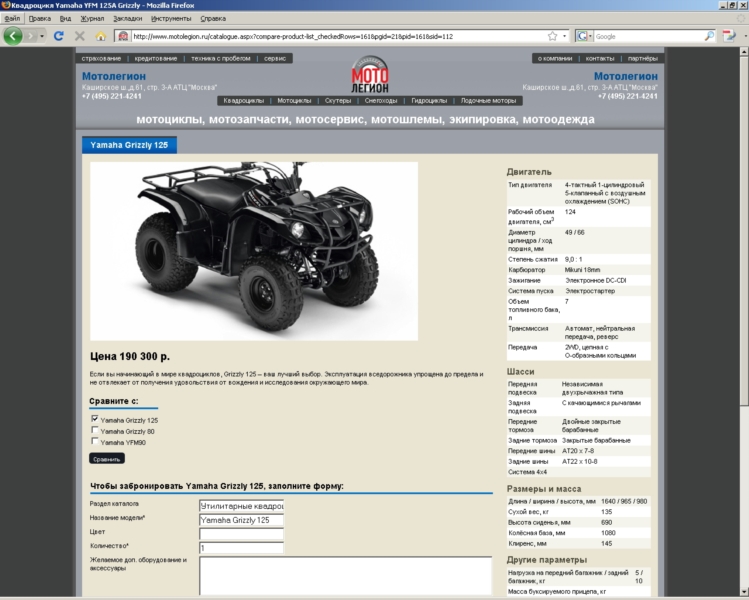Open the back-forward history dropdown arrow
This screenshot has height=600, width=749.
tap(42, 36)
